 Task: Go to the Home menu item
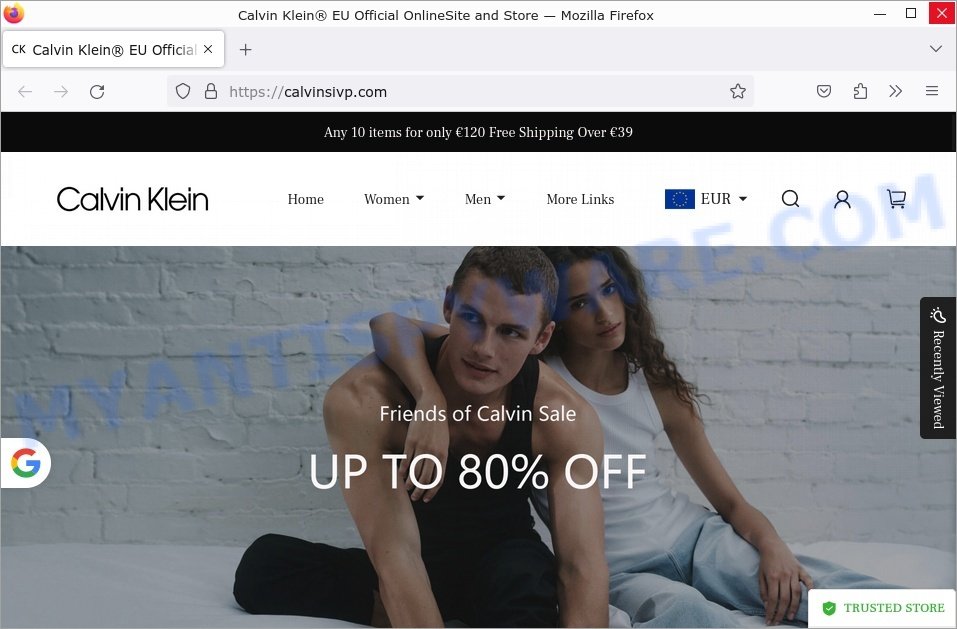click(306, 199)
